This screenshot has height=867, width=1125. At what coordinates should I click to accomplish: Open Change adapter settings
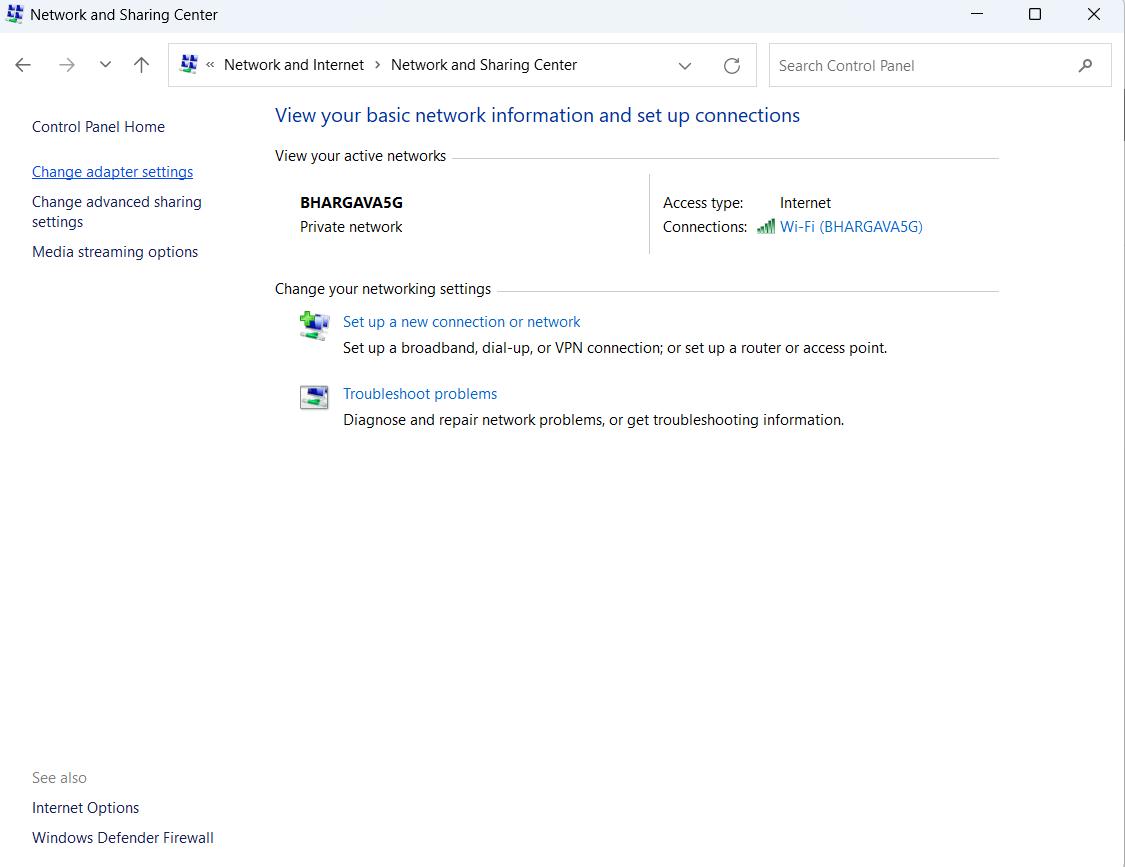(112, 171)
